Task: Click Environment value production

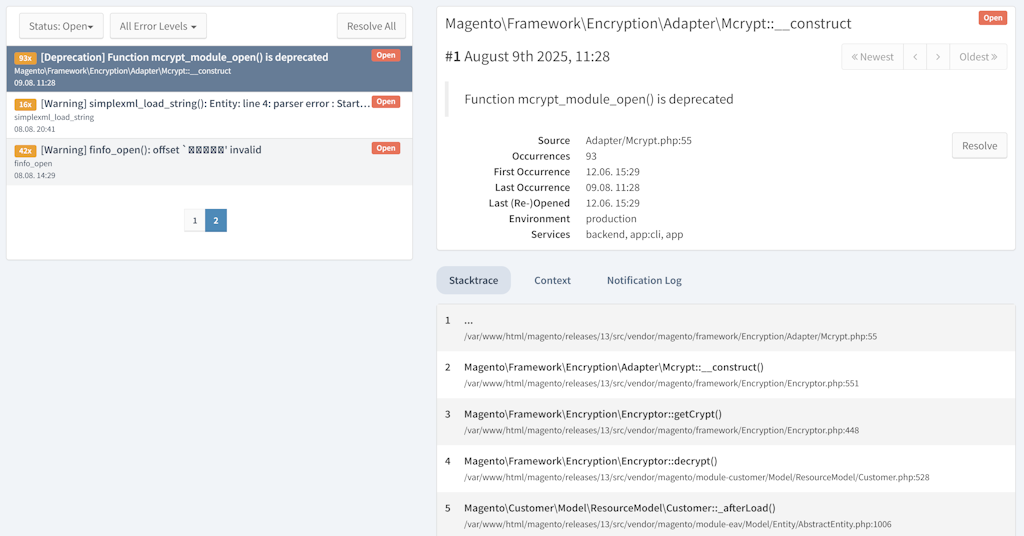Action: pyautogui.click(x=611, y=219)
